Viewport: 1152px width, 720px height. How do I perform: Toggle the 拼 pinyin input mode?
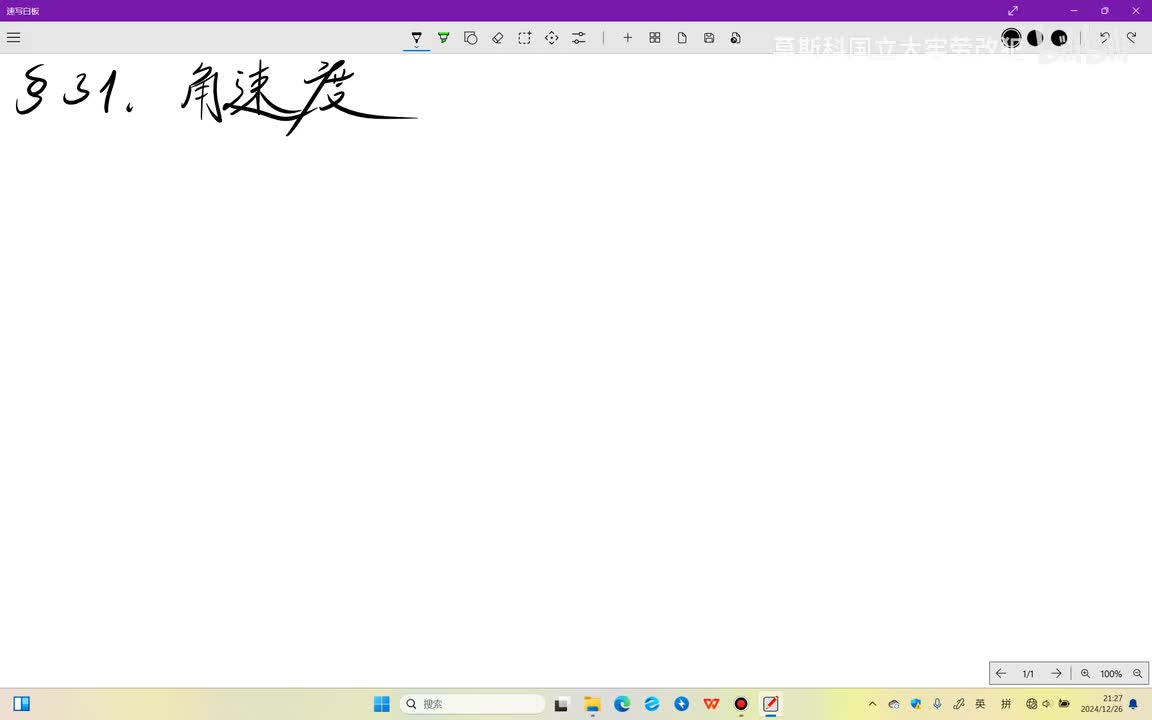click(x=1006, y=704)
